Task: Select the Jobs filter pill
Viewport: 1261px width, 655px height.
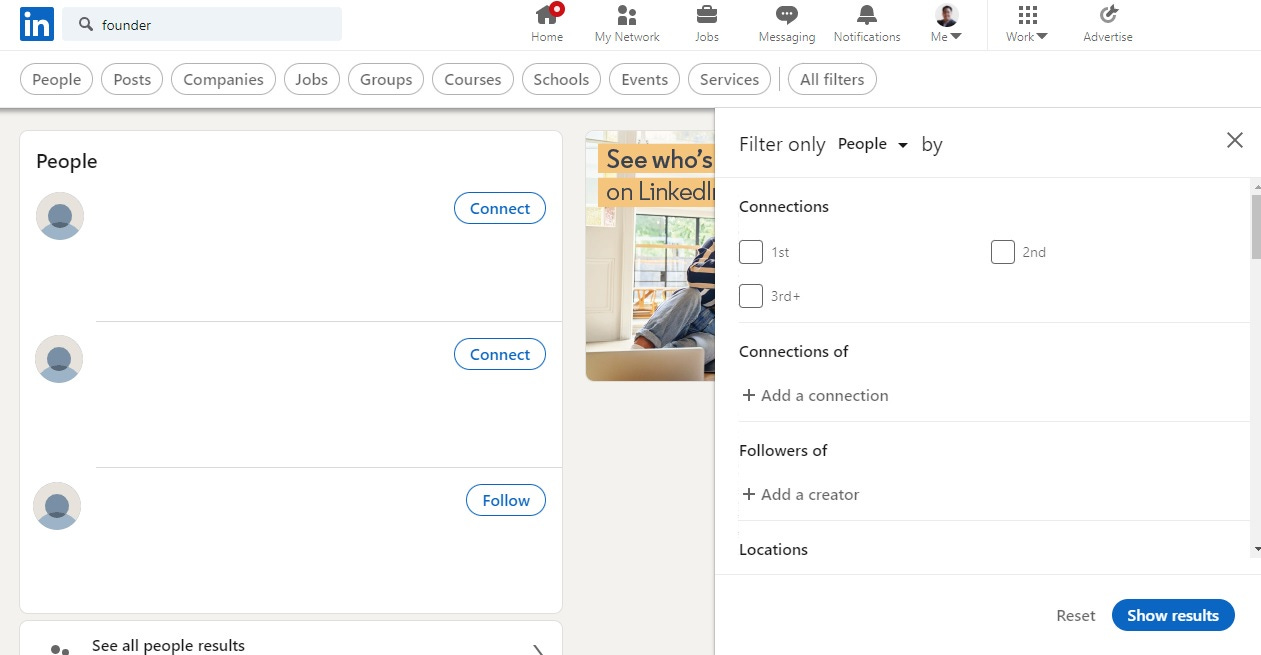Action: coord(312,80)
